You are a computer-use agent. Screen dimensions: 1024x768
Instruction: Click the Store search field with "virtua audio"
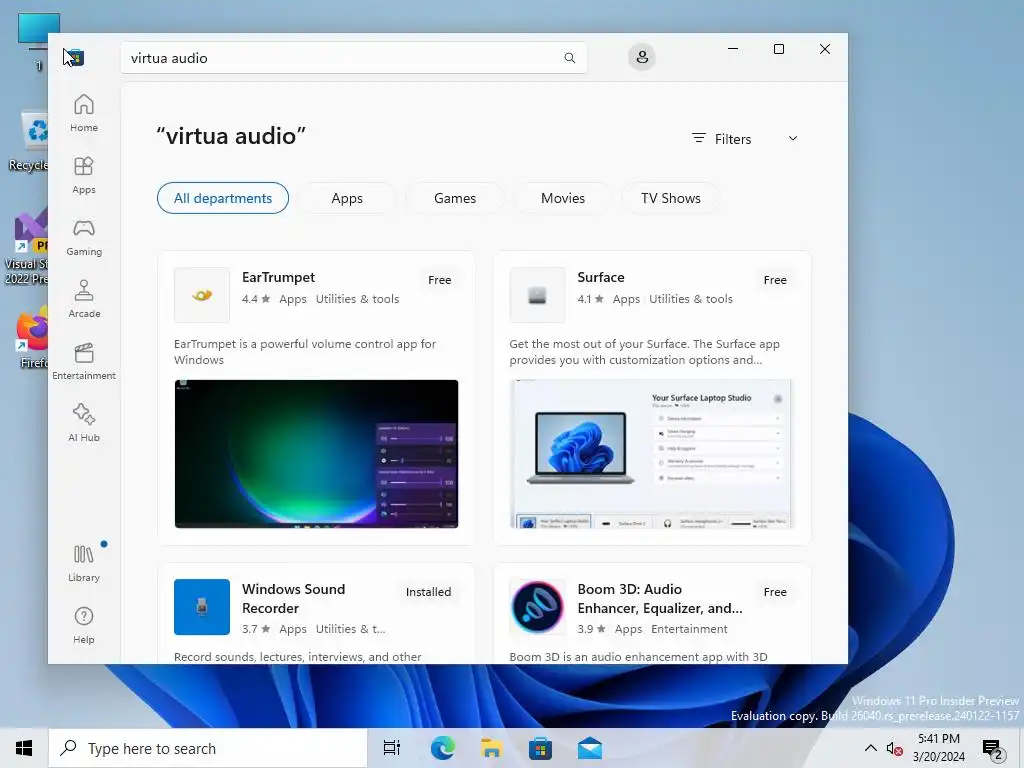click(x=353, y=58)
